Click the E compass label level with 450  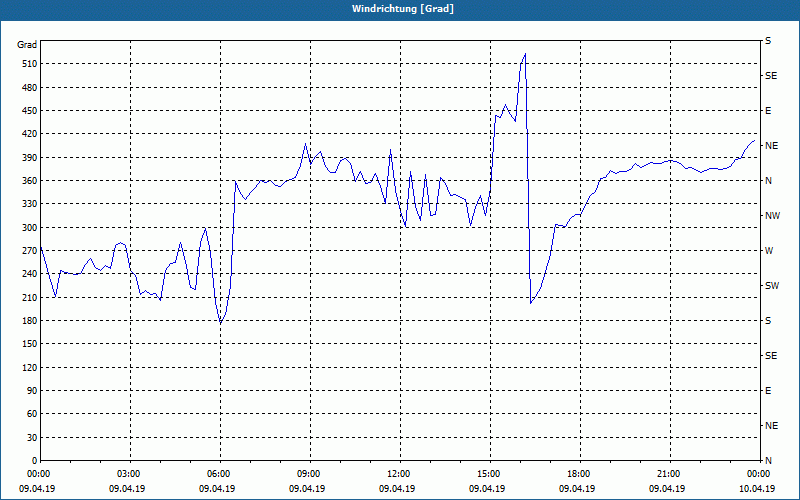point(768,111)
